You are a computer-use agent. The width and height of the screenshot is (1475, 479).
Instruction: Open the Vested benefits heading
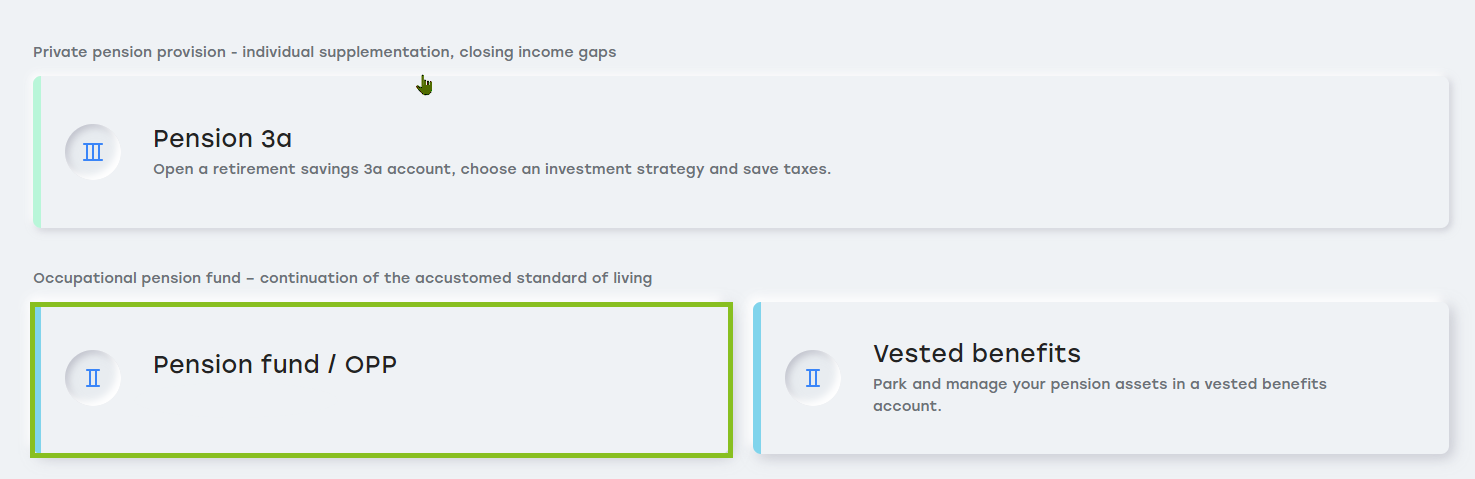(x=976, y=353)
